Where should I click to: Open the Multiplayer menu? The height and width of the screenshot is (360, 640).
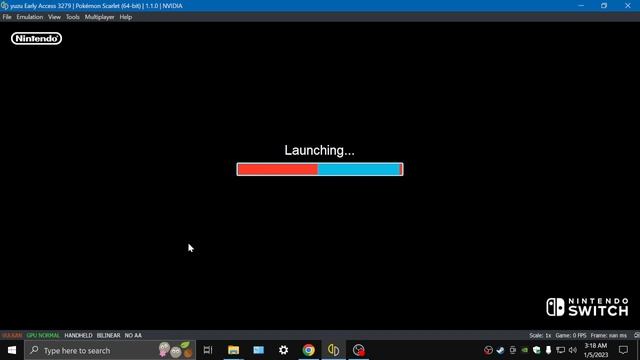tap(99, 17)
